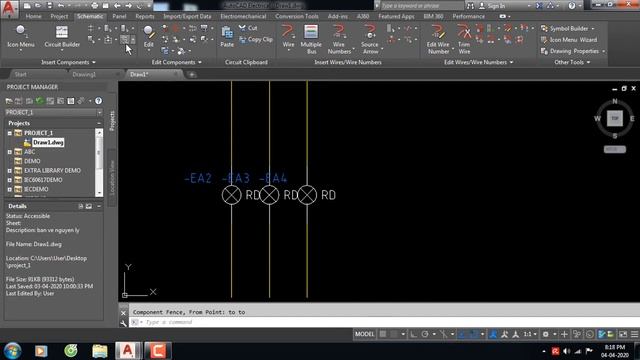Switch to the Reports ribbon tab

[145, 16]
